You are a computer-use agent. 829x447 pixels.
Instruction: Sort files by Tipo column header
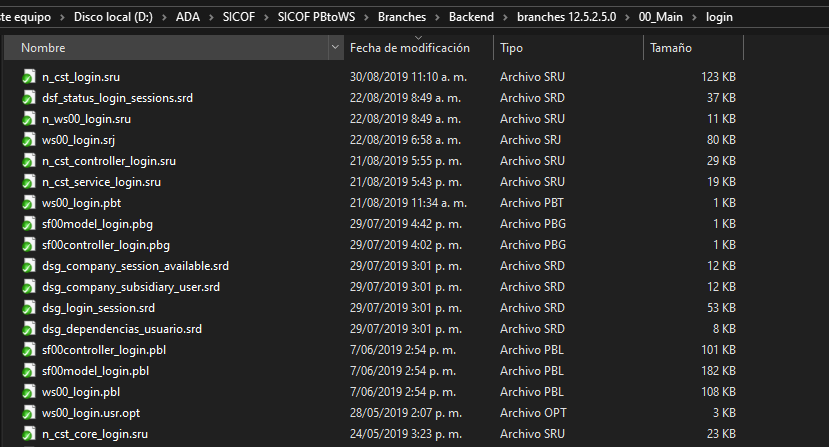(511, 48)
